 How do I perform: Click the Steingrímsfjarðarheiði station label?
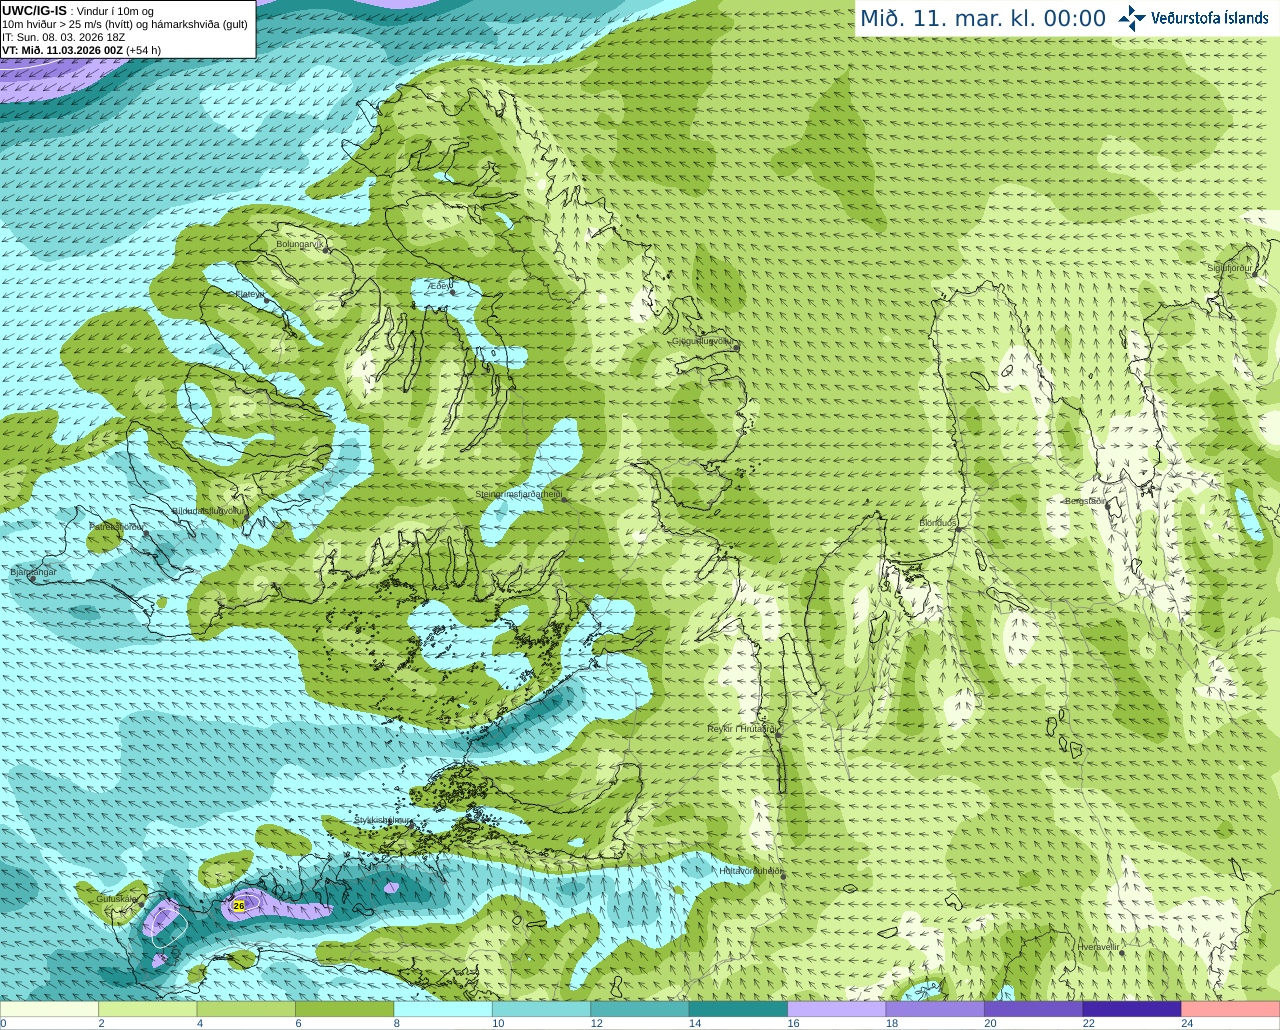[x=517, y=494]
